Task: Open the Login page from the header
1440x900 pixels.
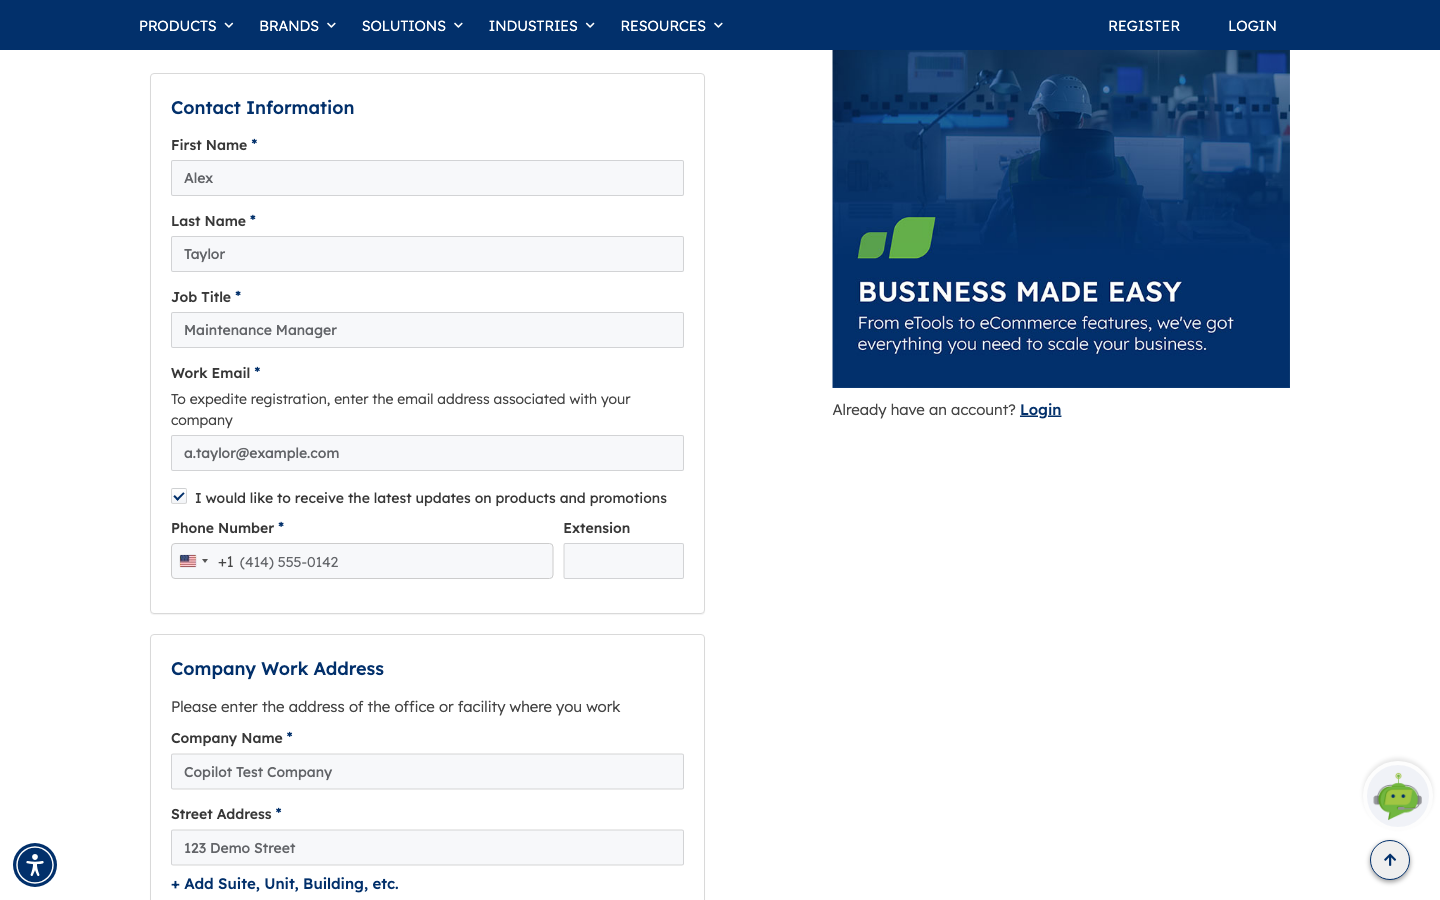Action: coord(1252,25)
